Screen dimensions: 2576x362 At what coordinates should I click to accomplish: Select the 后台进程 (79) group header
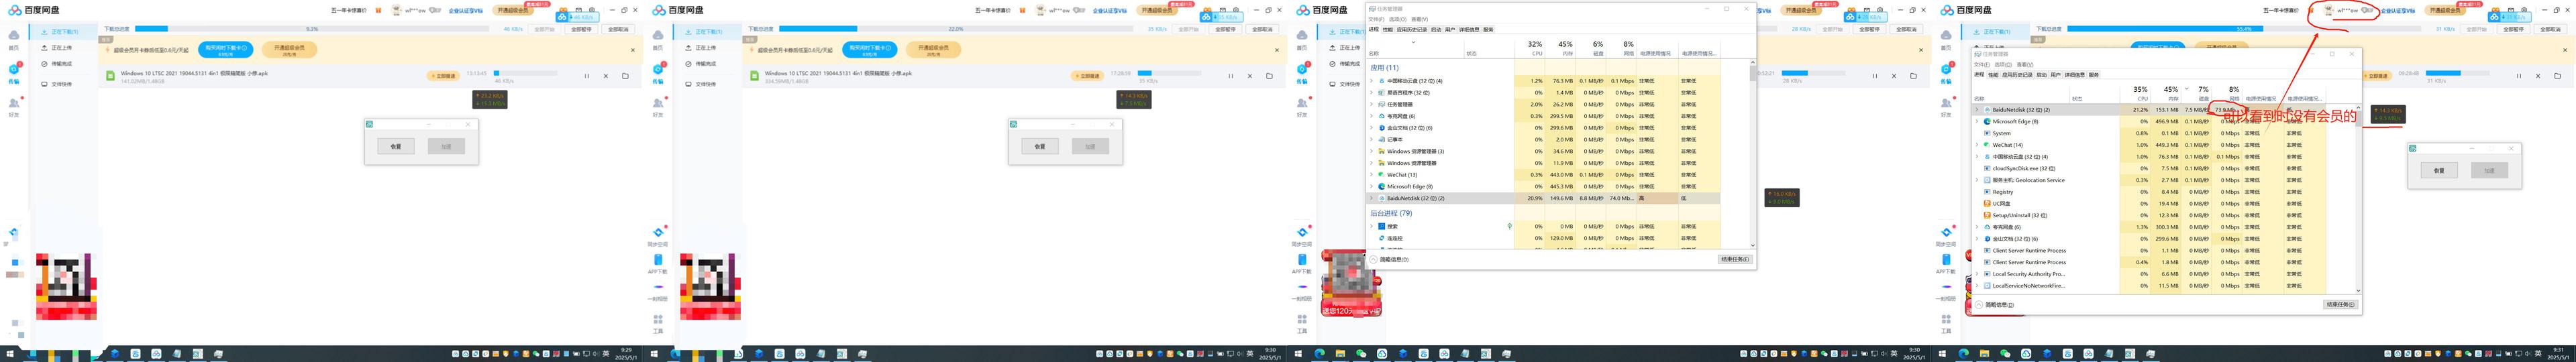(1391, 213)
